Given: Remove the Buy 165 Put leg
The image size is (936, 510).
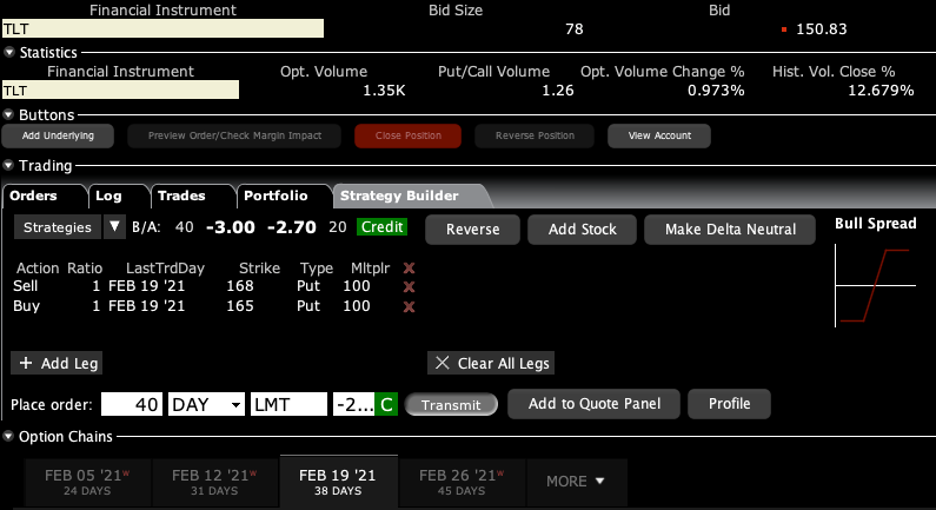Looking at the screenshot, I should 409,307.
